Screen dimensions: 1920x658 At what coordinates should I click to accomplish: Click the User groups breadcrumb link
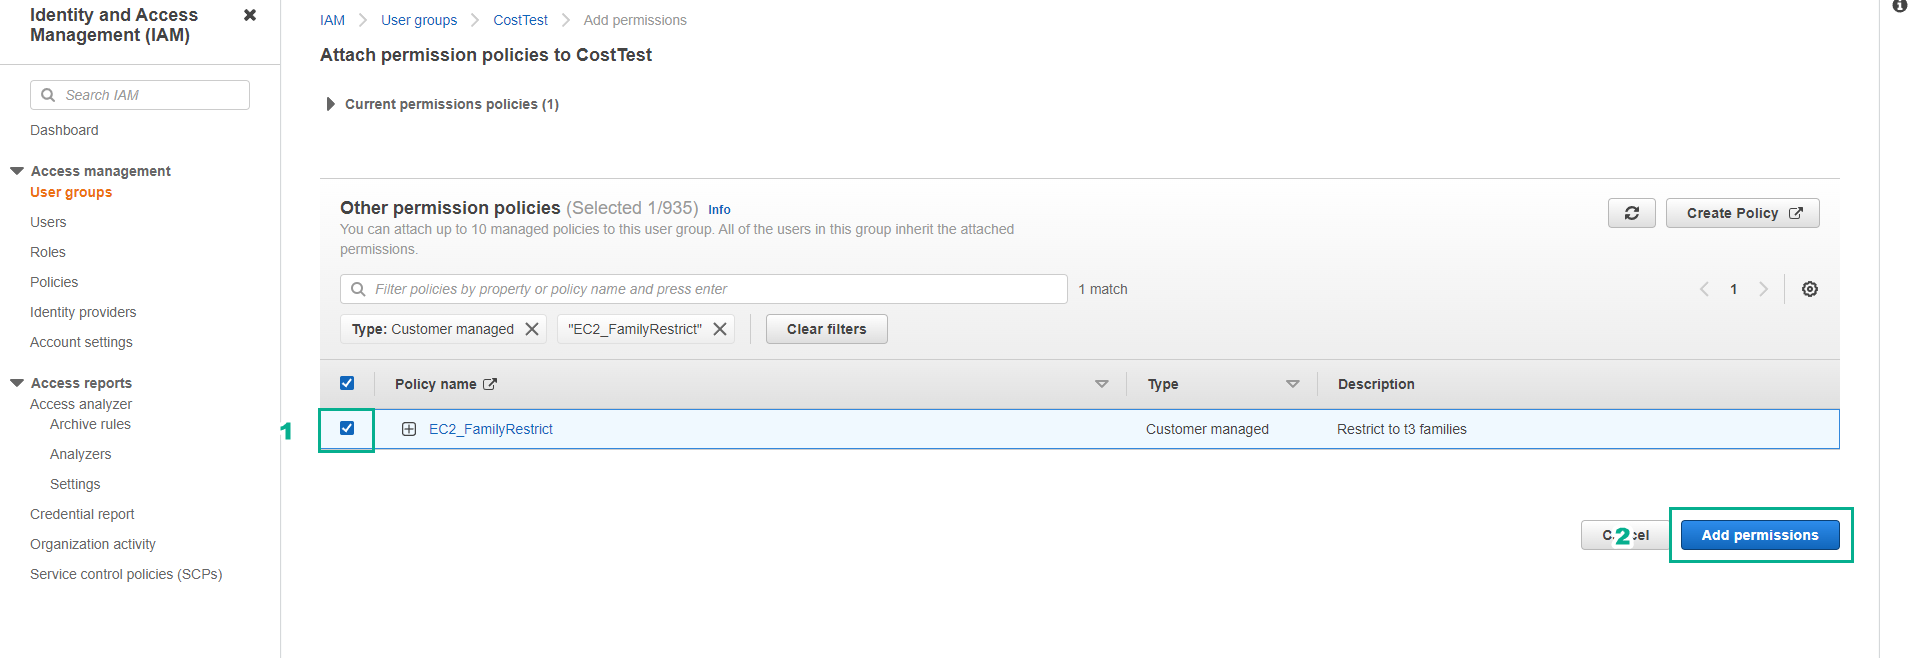click(x=419, y=20)
